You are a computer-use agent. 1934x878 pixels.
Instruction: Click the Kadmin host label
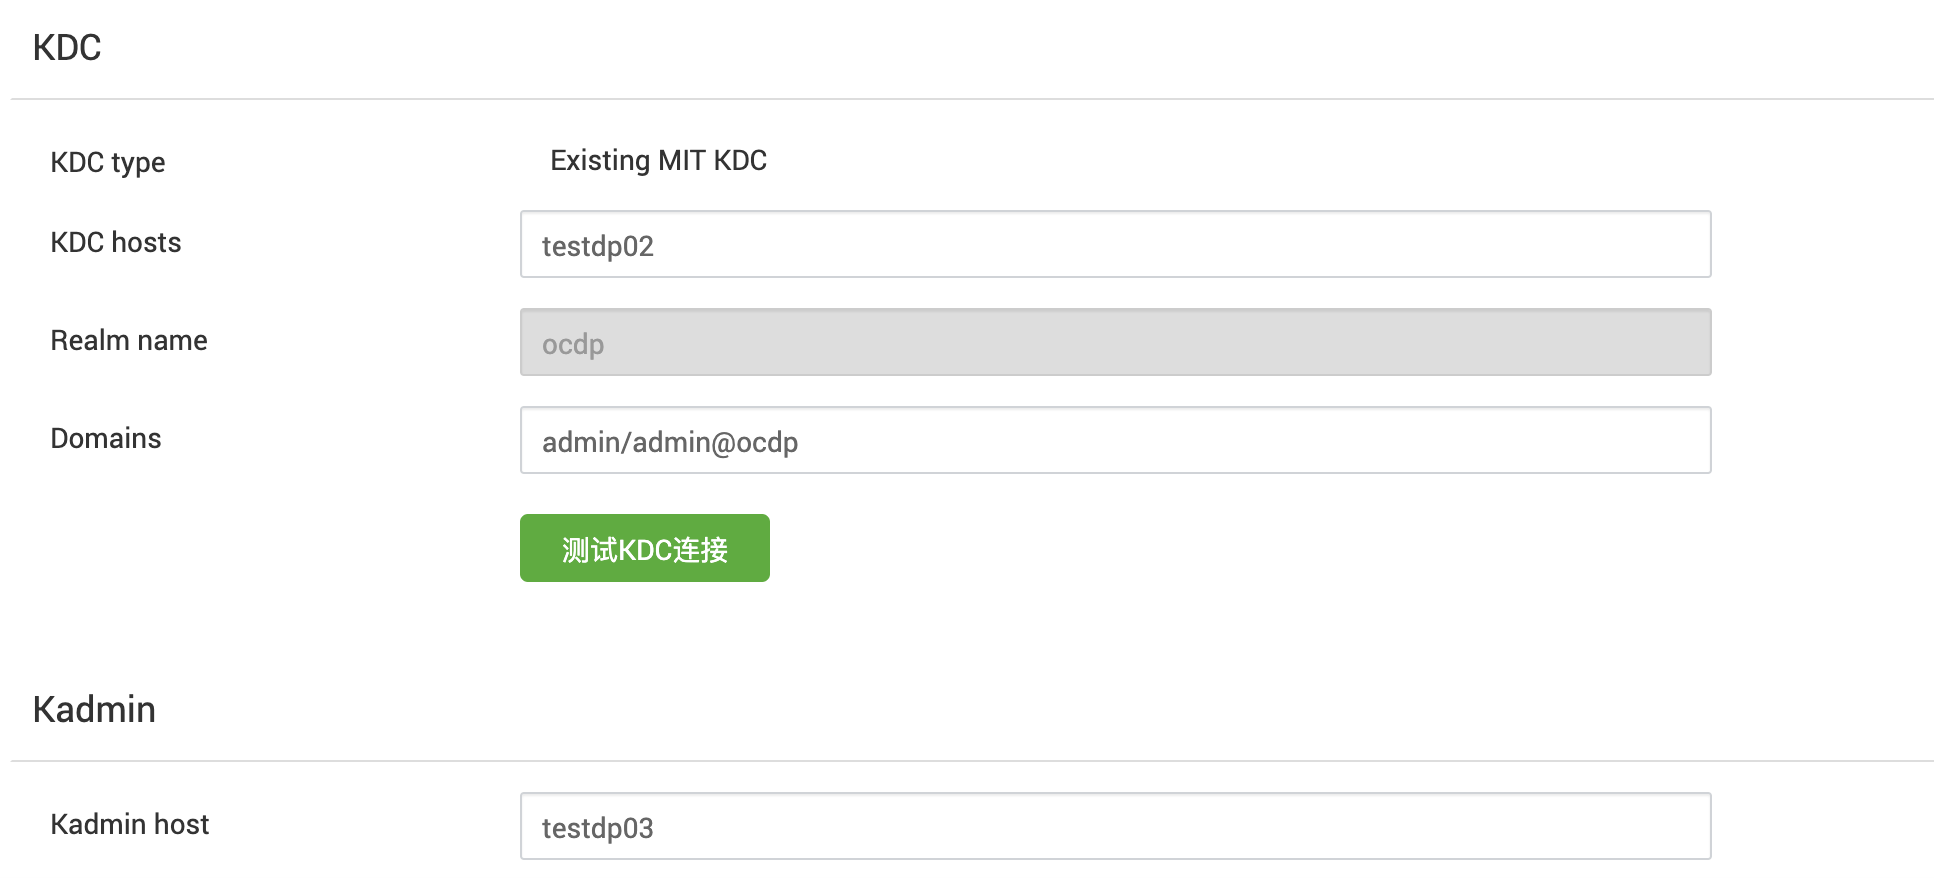coord(130,824)
